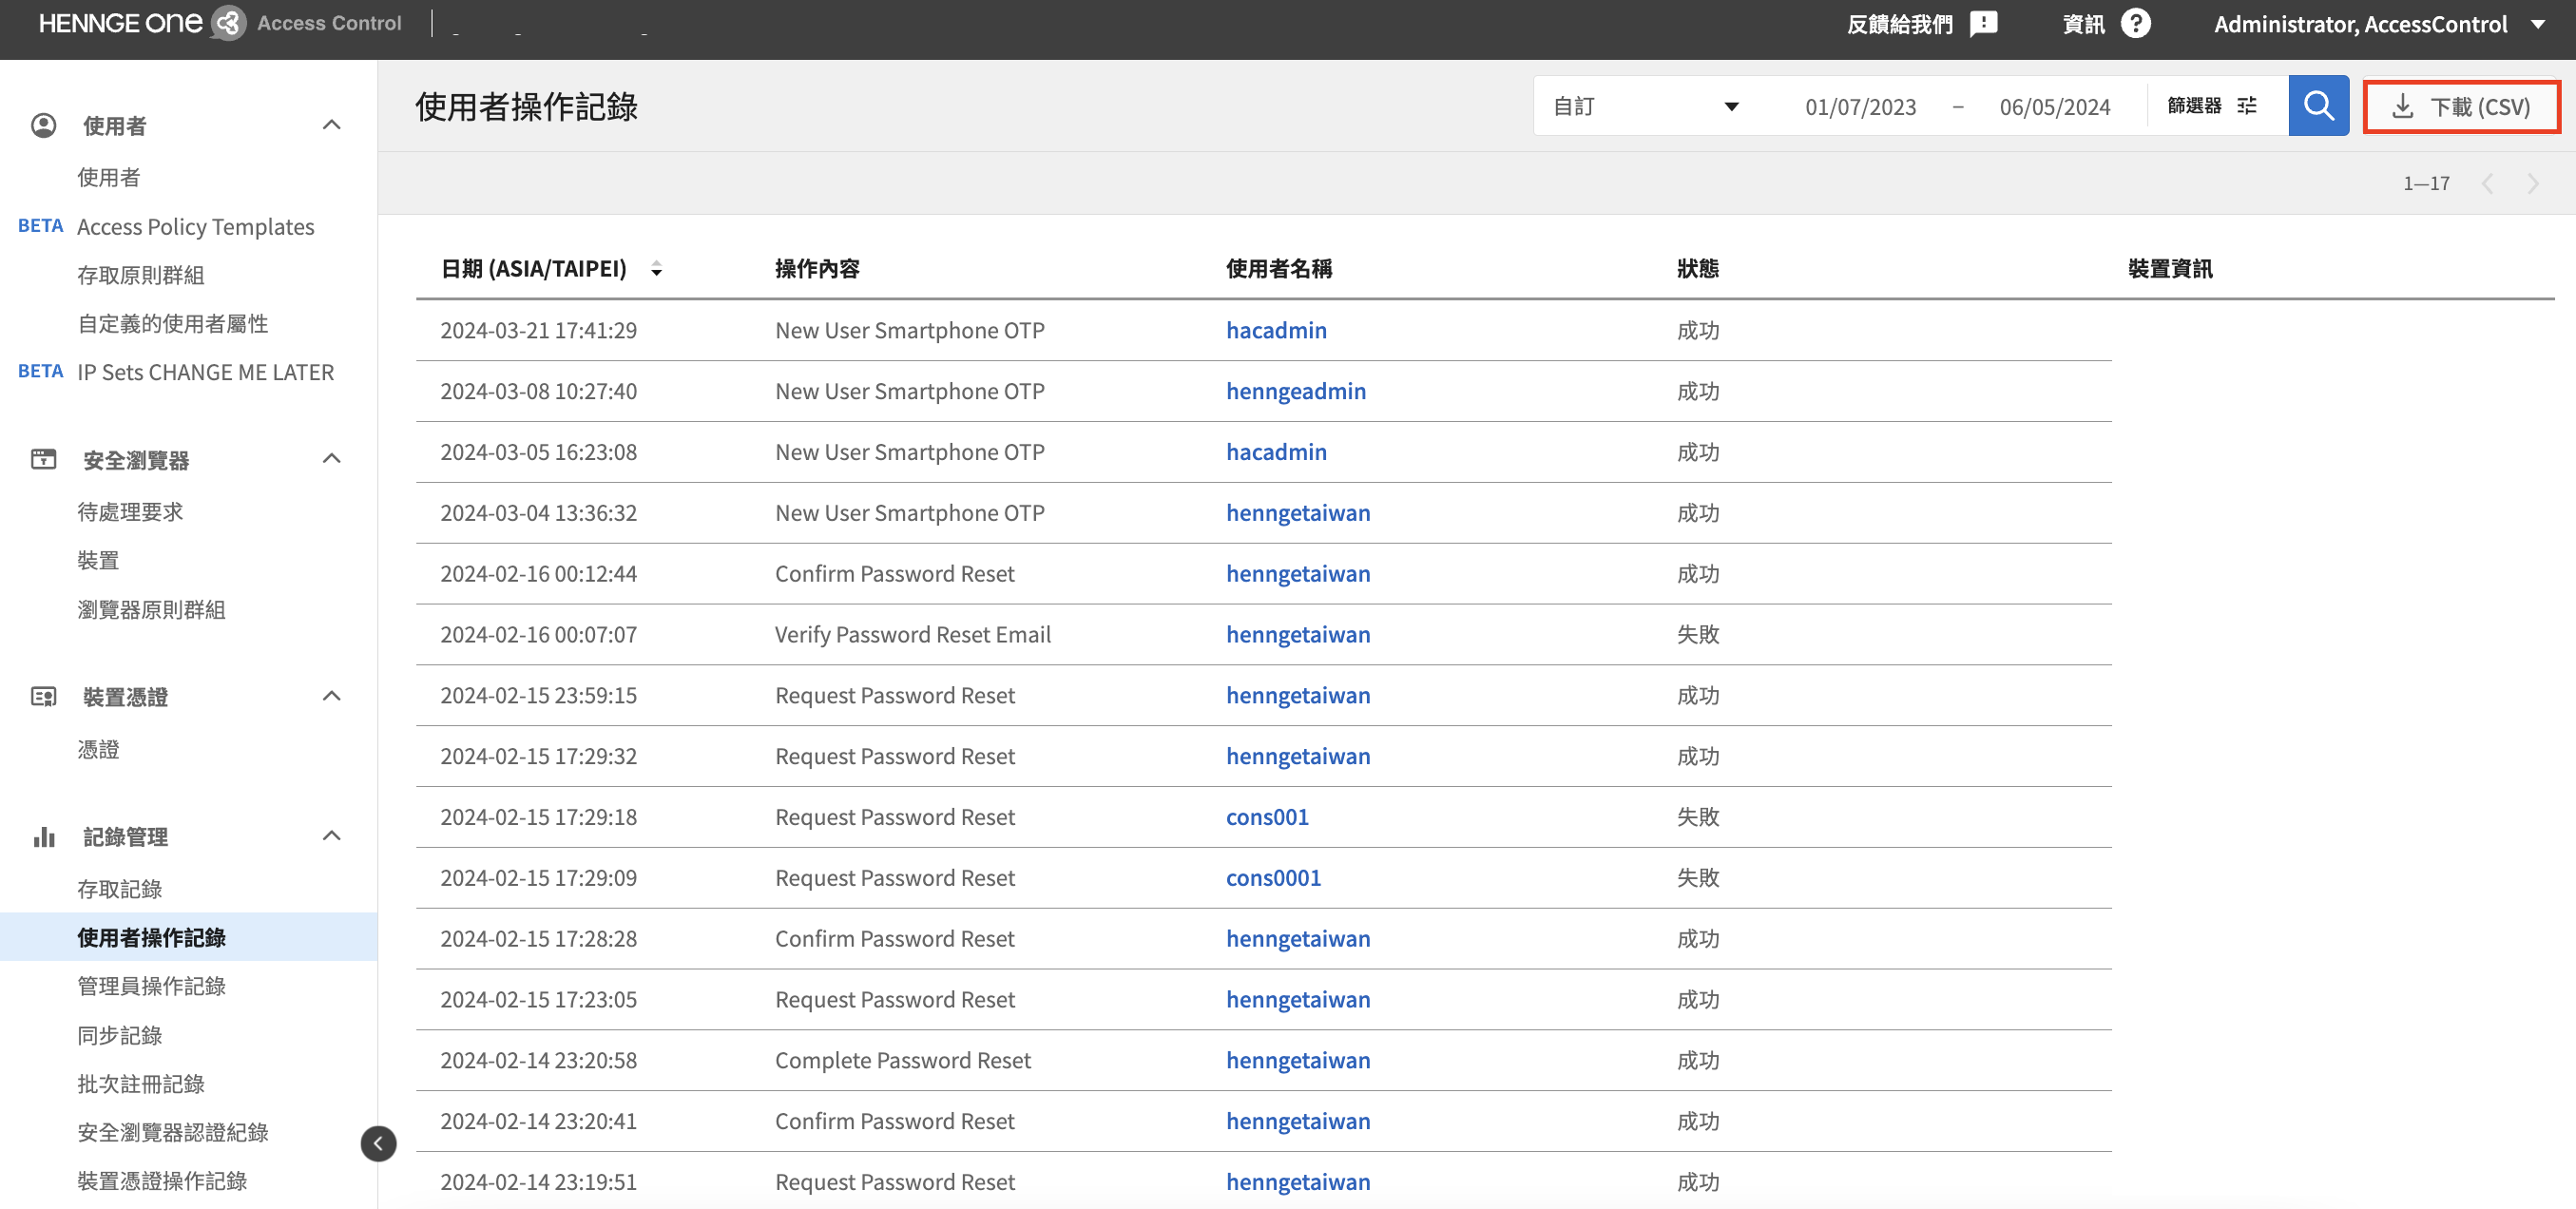2576x1209 pixels.
Task: Click Verify Password Reset Email text
Action: (x=912, y=634)
